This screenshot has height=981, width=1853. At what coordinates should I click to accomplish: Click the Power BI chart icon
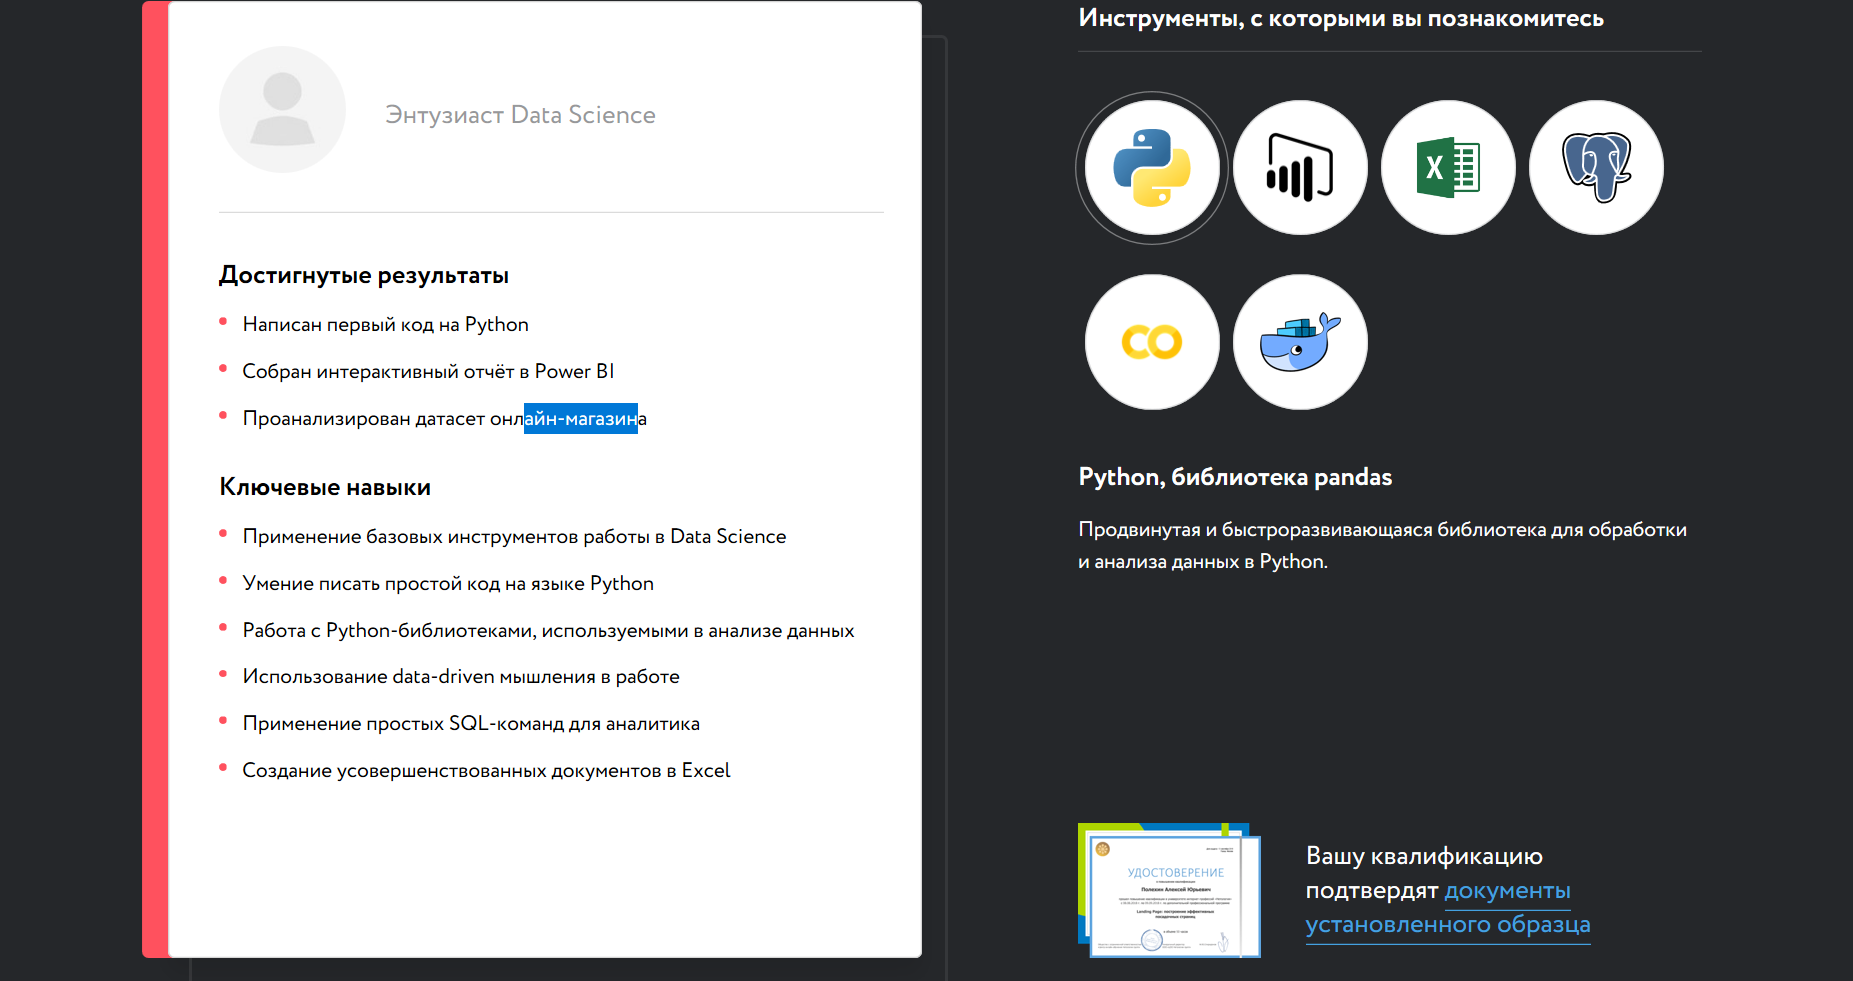point(1300,168)
